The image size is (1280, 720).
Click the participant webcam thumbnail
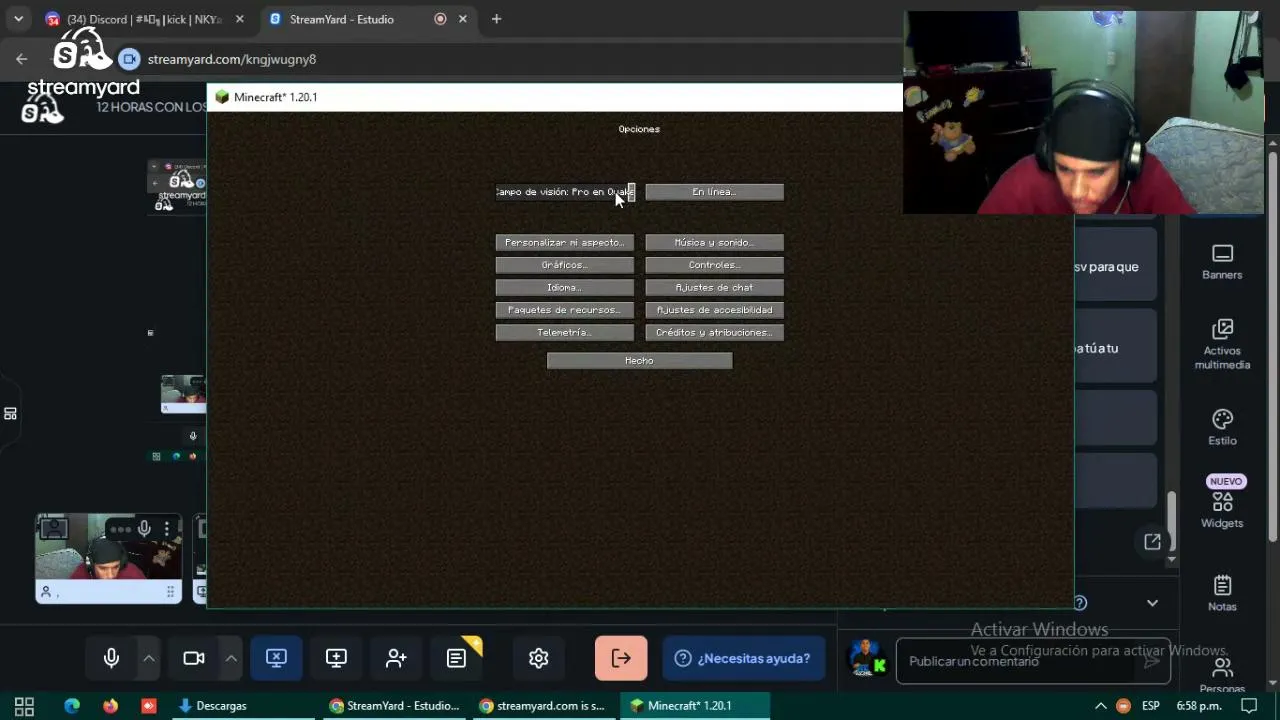pos(108,558)
